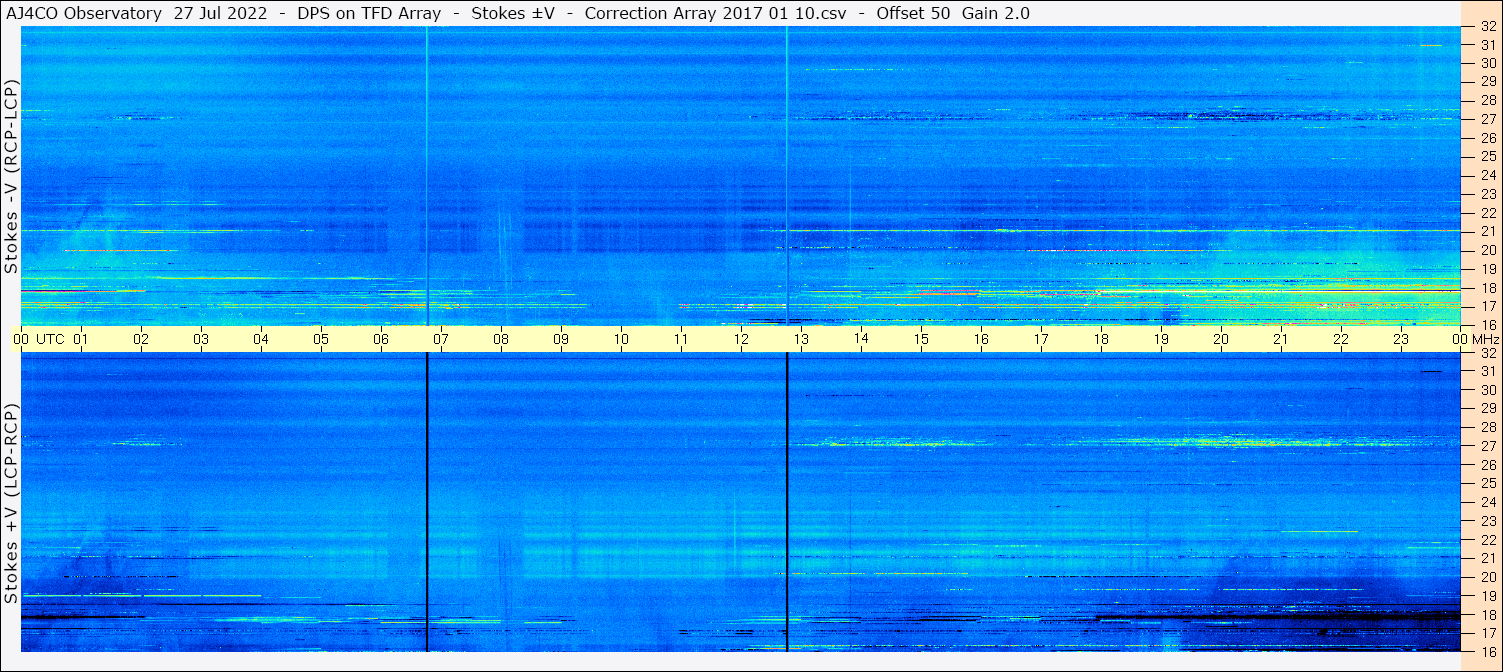
Task: Select the 22 hour label on time axis
Action: pyautogui.click(x=1341, y=339)
